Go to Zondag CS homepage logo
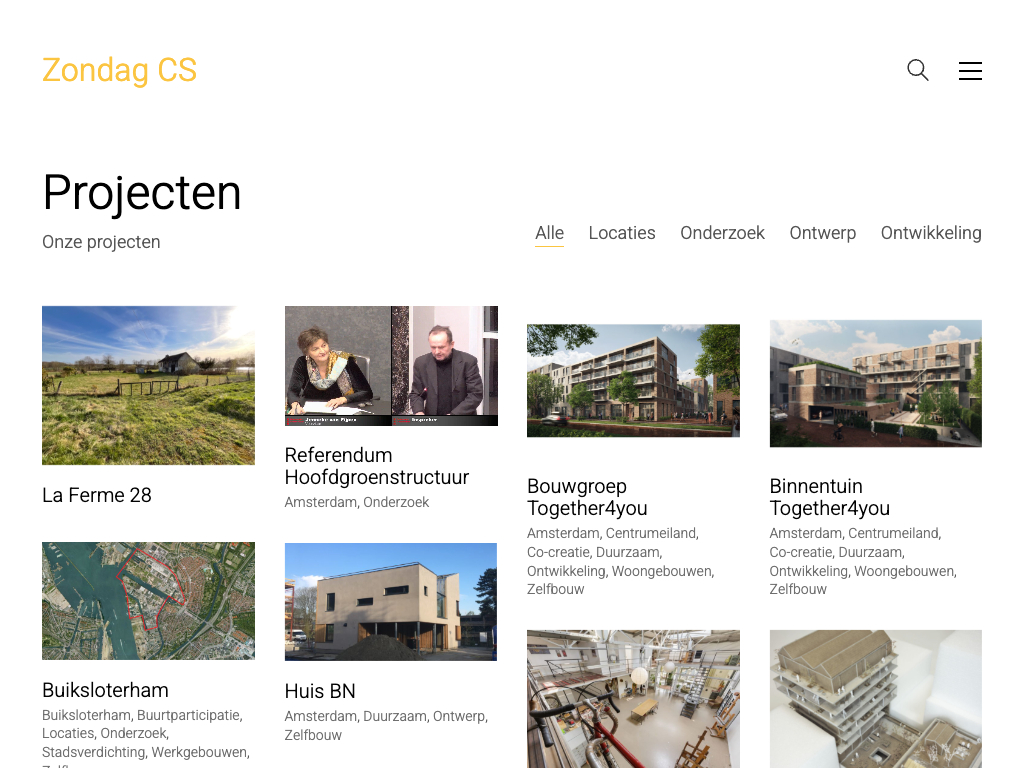Screen dimensions: 1024x768 click(120, 70)
